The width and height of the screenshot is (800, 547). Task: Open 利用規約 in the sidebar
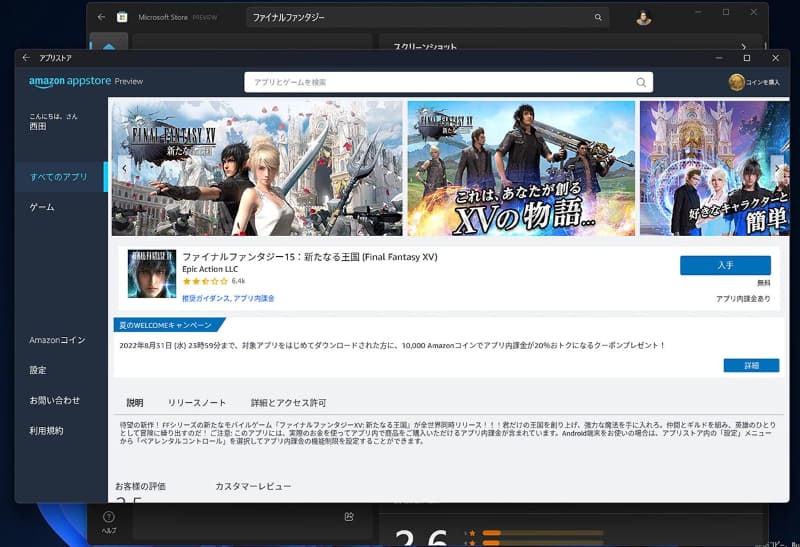tap(46, 431)
